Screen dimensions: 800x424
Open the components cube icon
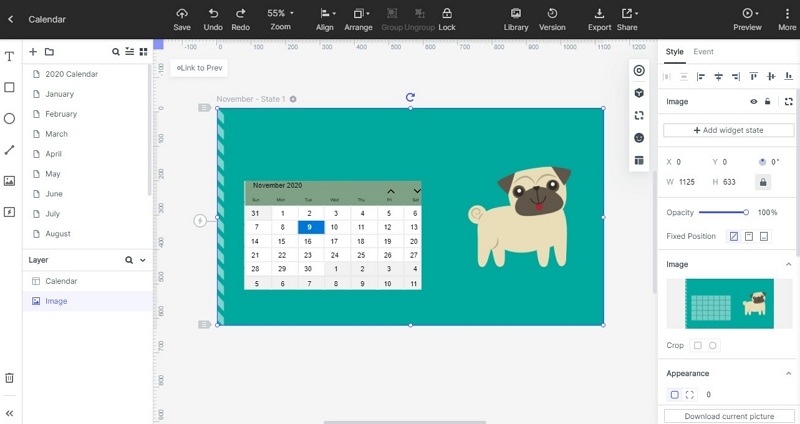(x=639, y=93)
